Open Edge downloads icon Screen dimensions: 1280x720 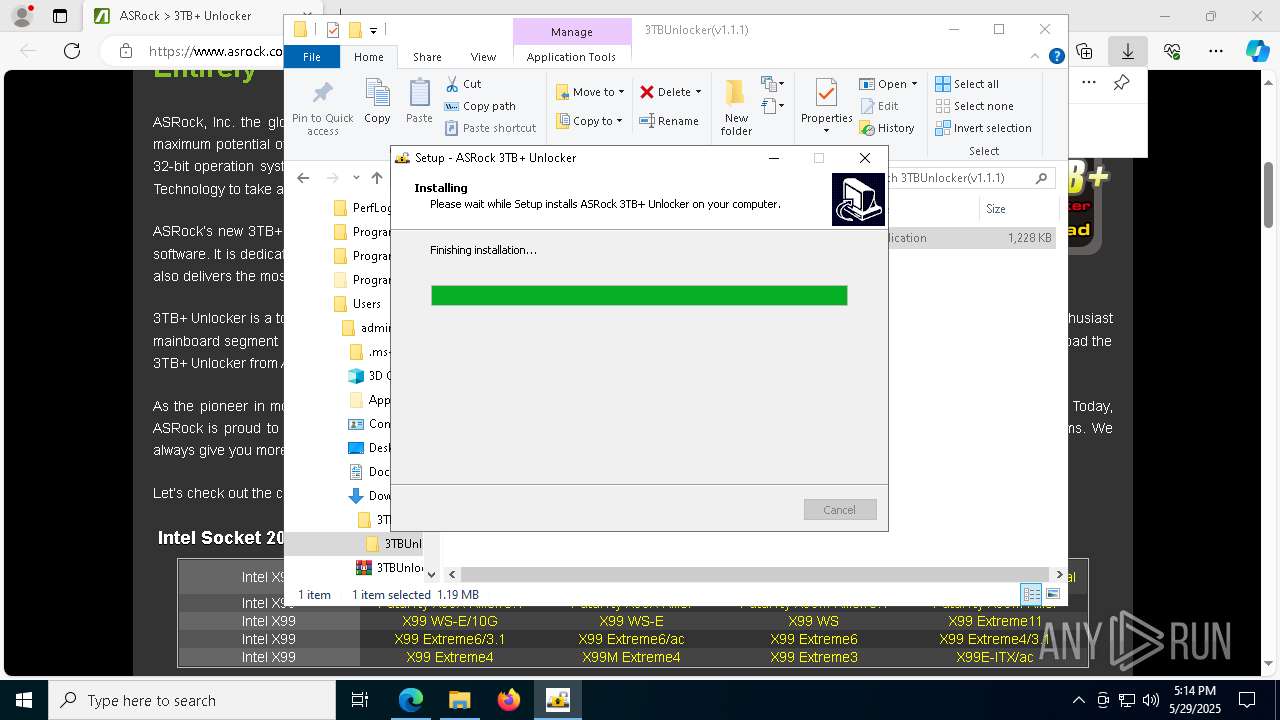point(1128,51)
